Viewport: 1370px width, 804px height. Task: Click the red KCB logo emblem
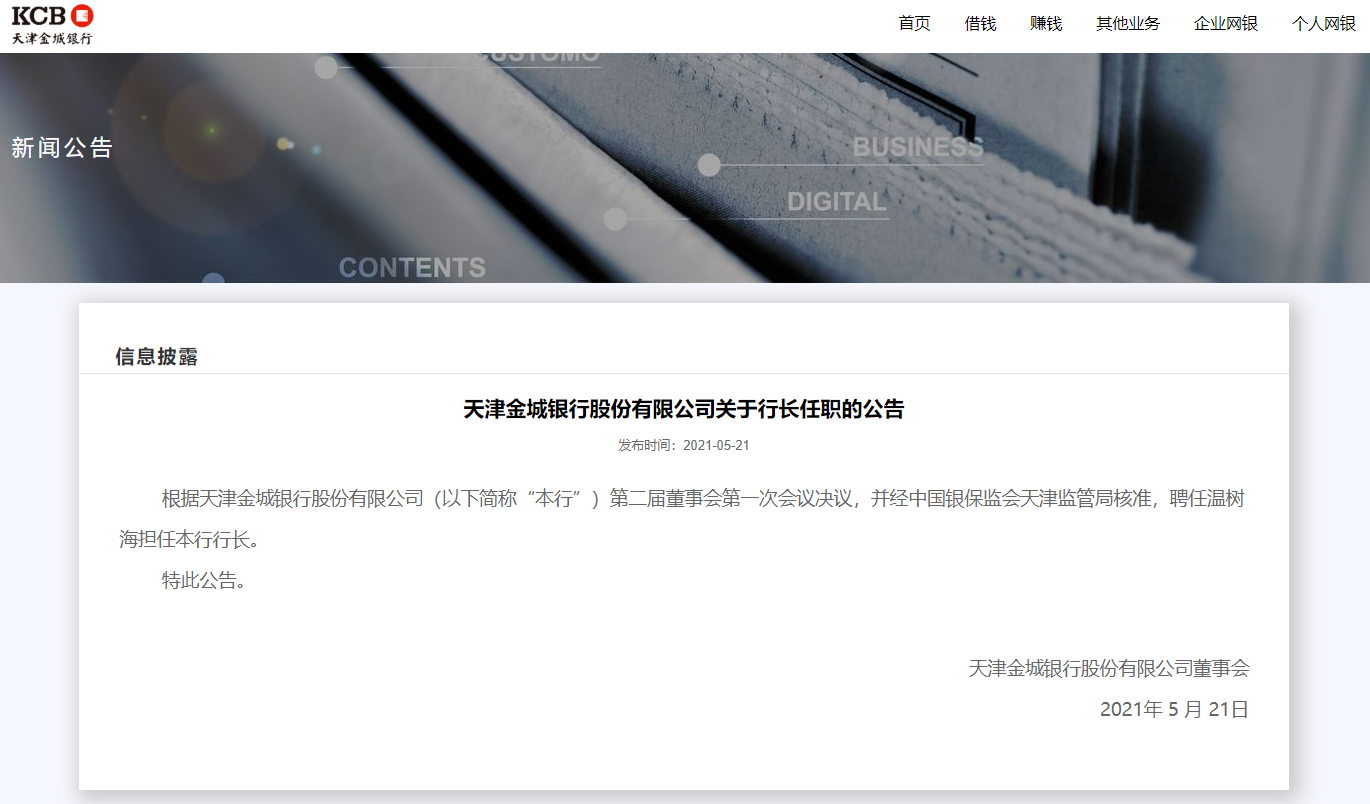81,15
